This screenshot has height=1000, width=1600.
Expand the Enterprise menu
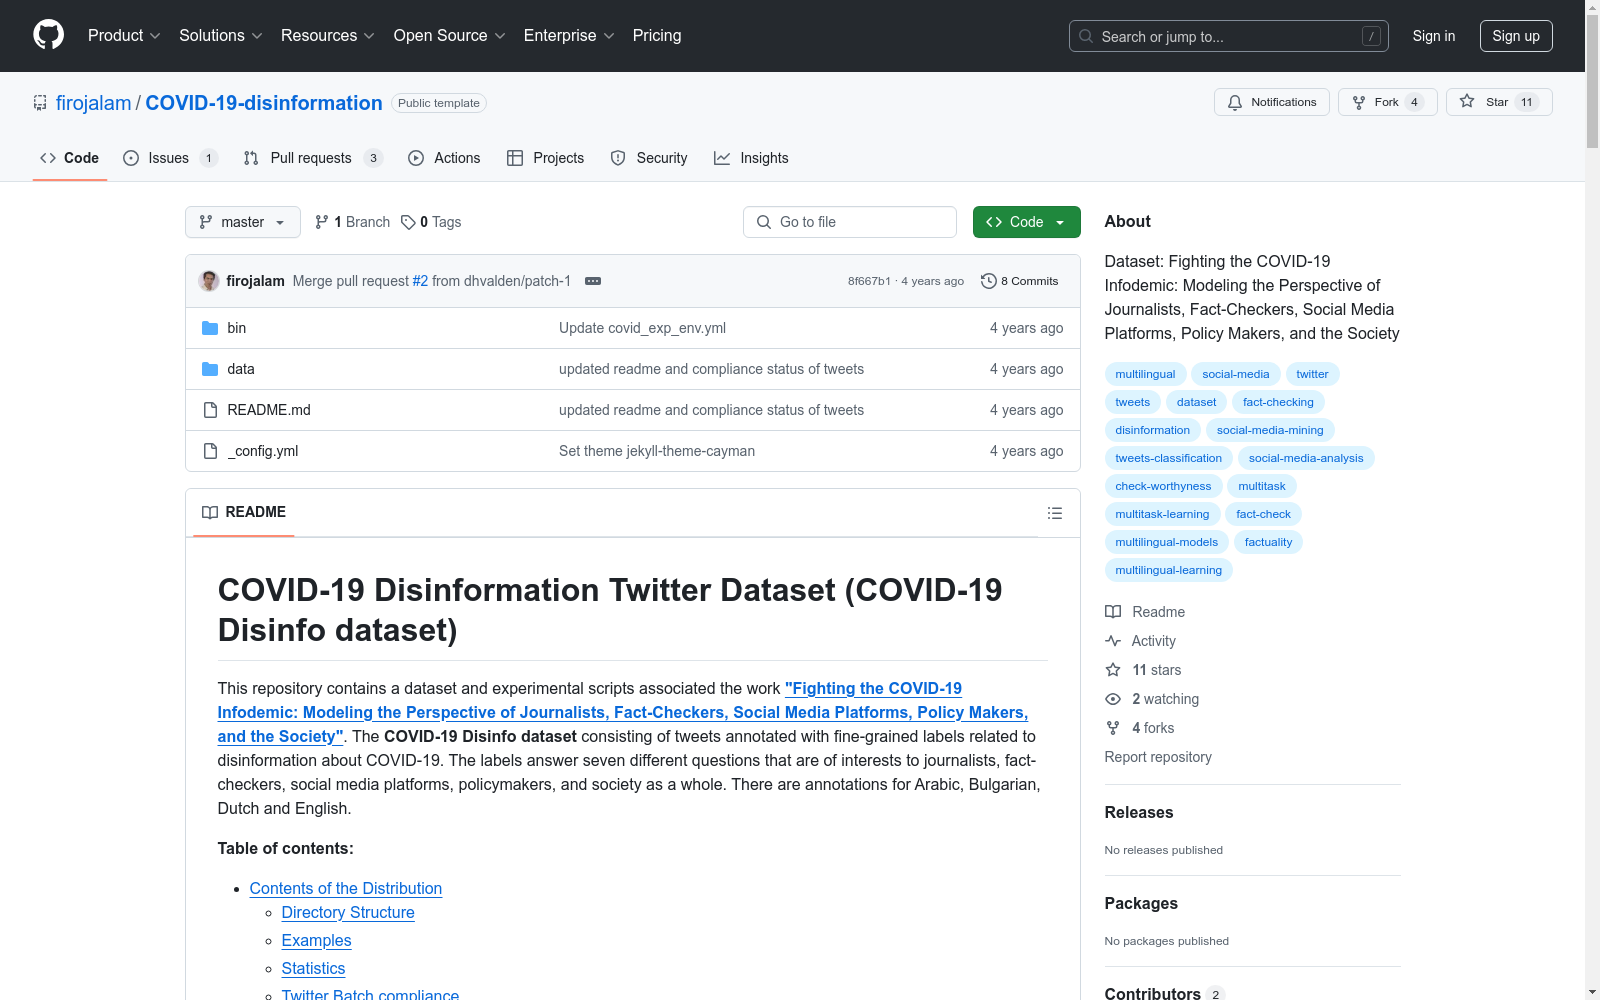569,35
